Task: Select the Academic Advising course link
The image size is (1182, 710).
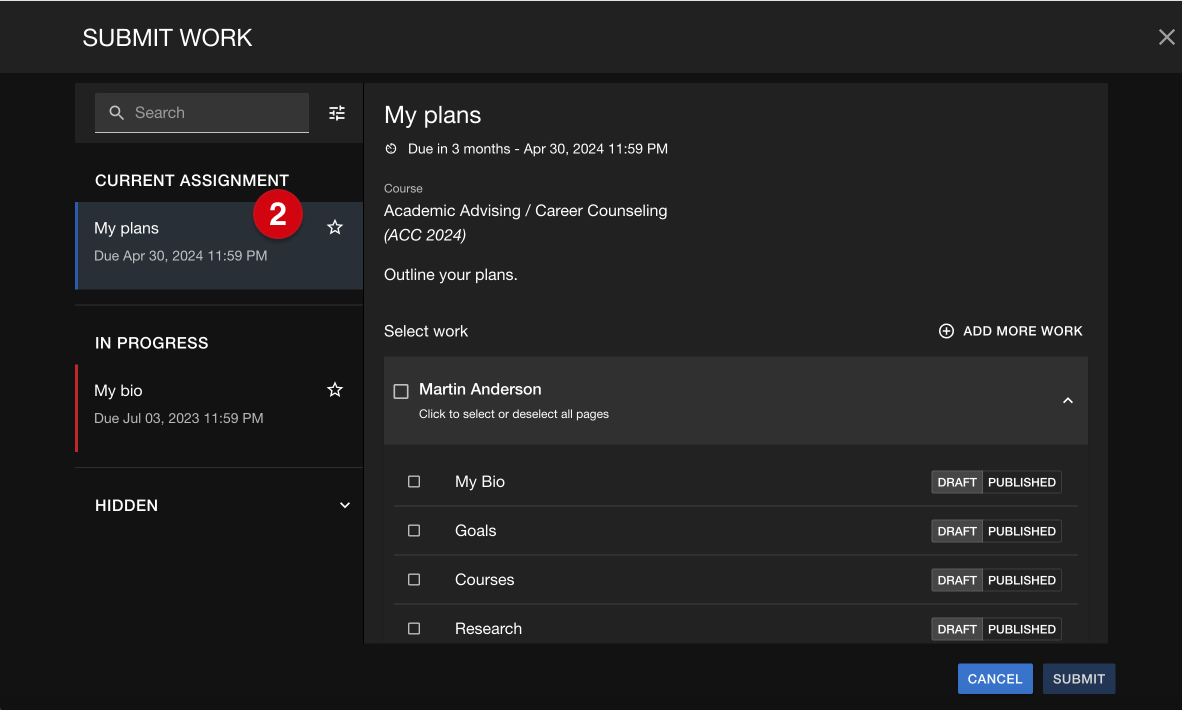Action: tap(525, 210)
